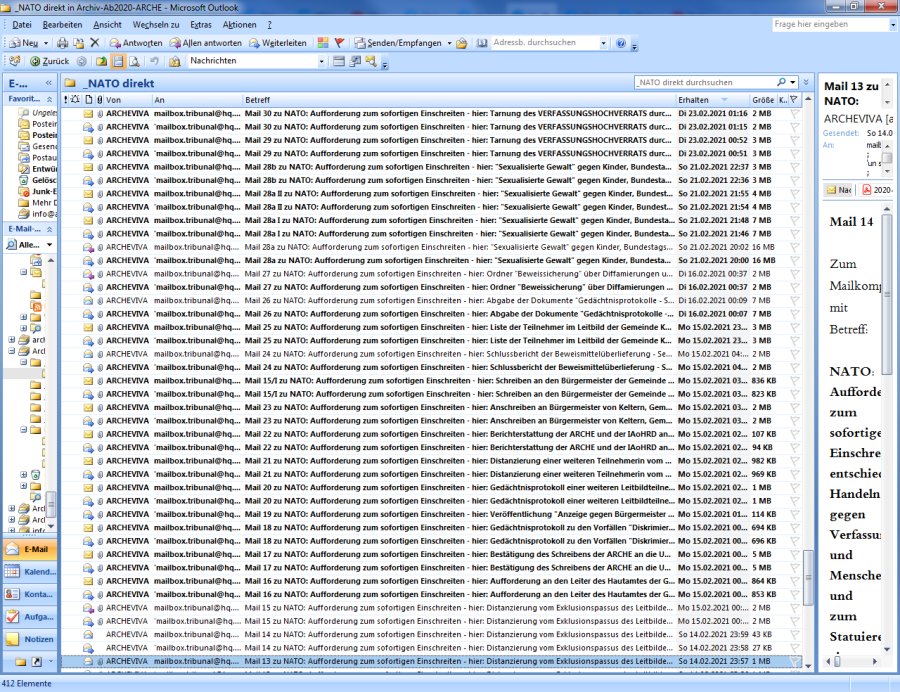Flag the Mail 28a I message received 21:48
Image resolution: width=900 pixels, height=692 pixels.
(x=794, y=220)
